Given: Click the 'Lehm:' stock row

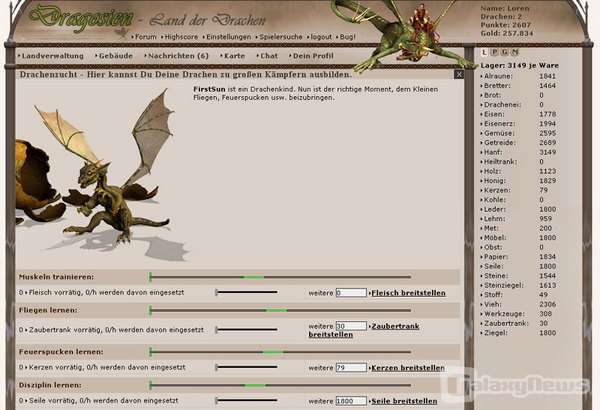Looking at the screenshot, I should (518, 219).
